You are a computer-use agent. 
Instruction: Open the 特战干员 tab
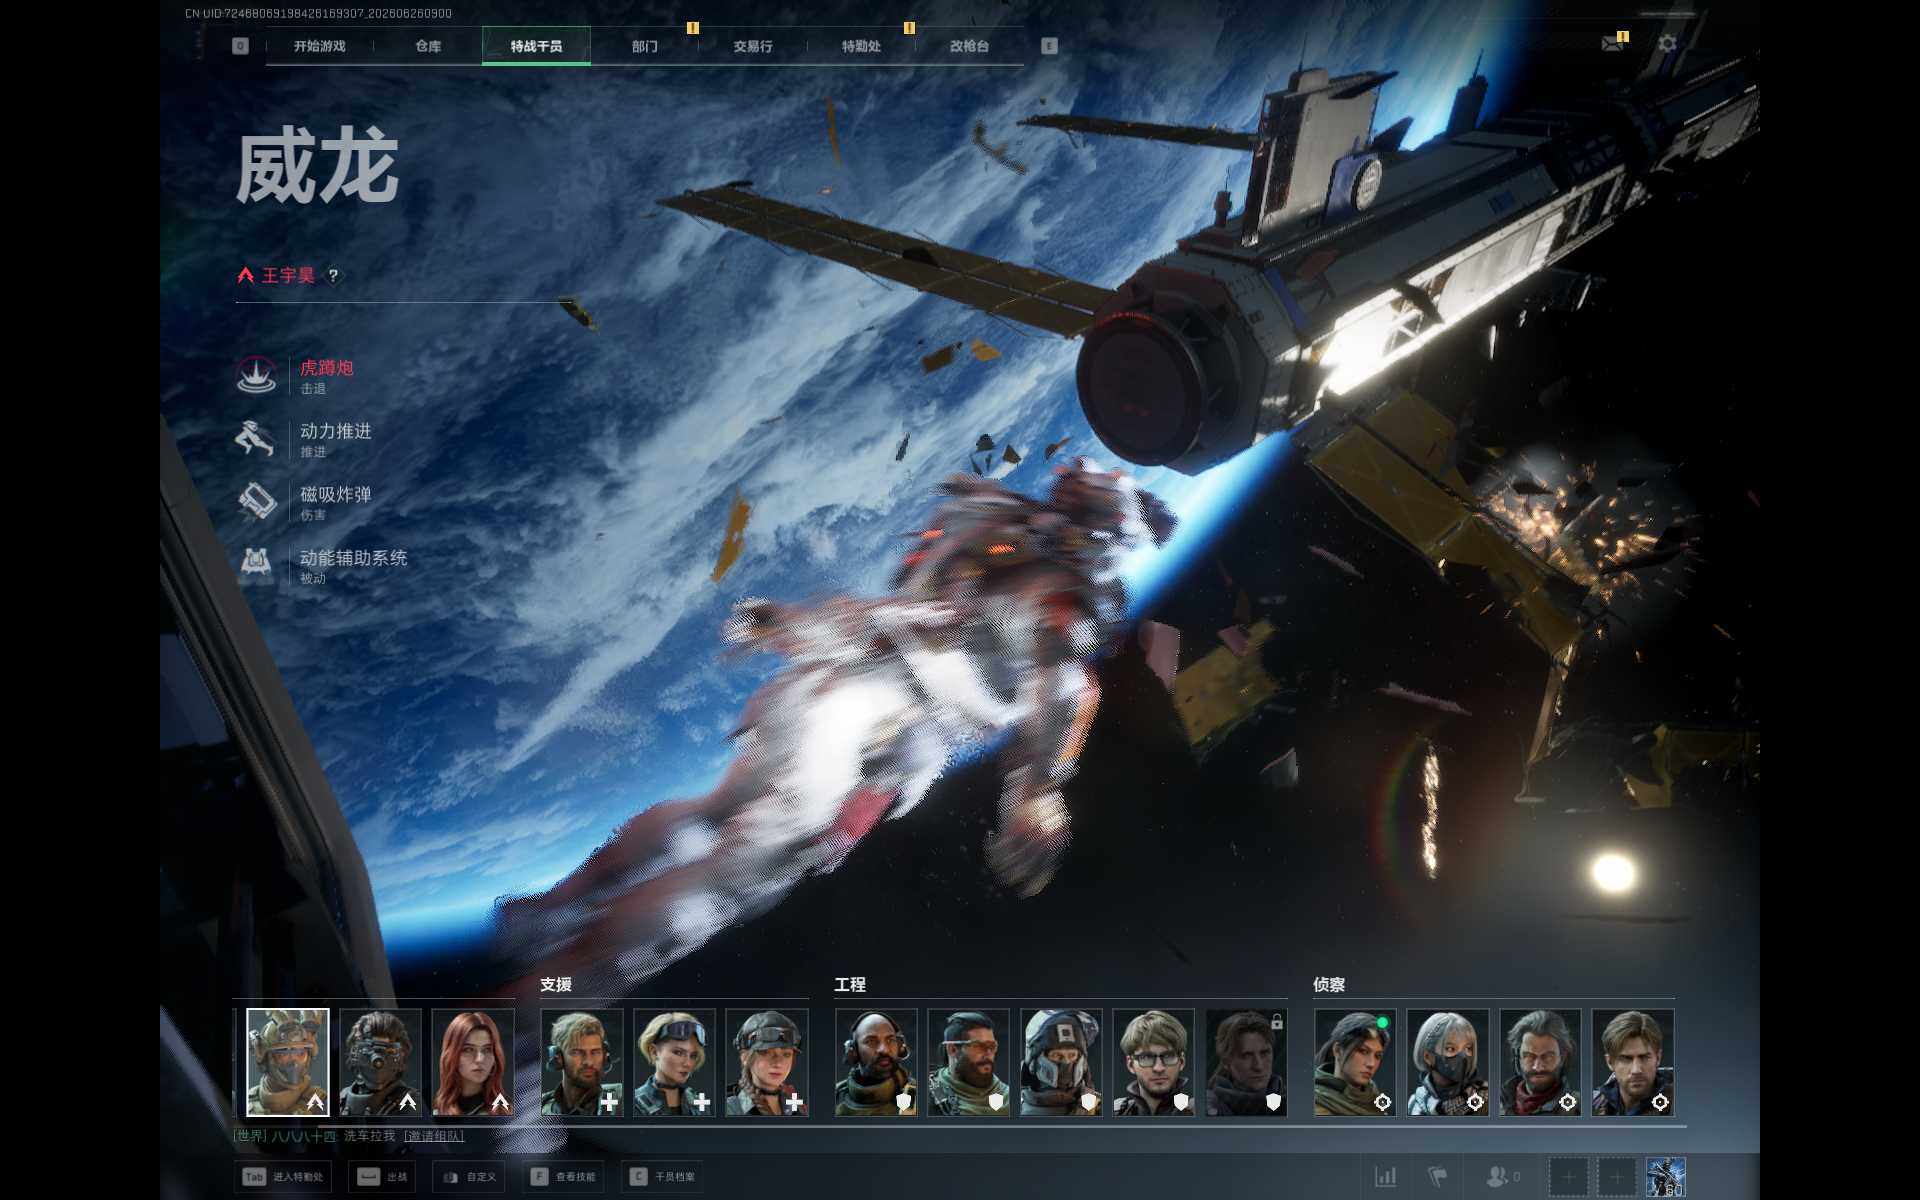click(536, 46)
